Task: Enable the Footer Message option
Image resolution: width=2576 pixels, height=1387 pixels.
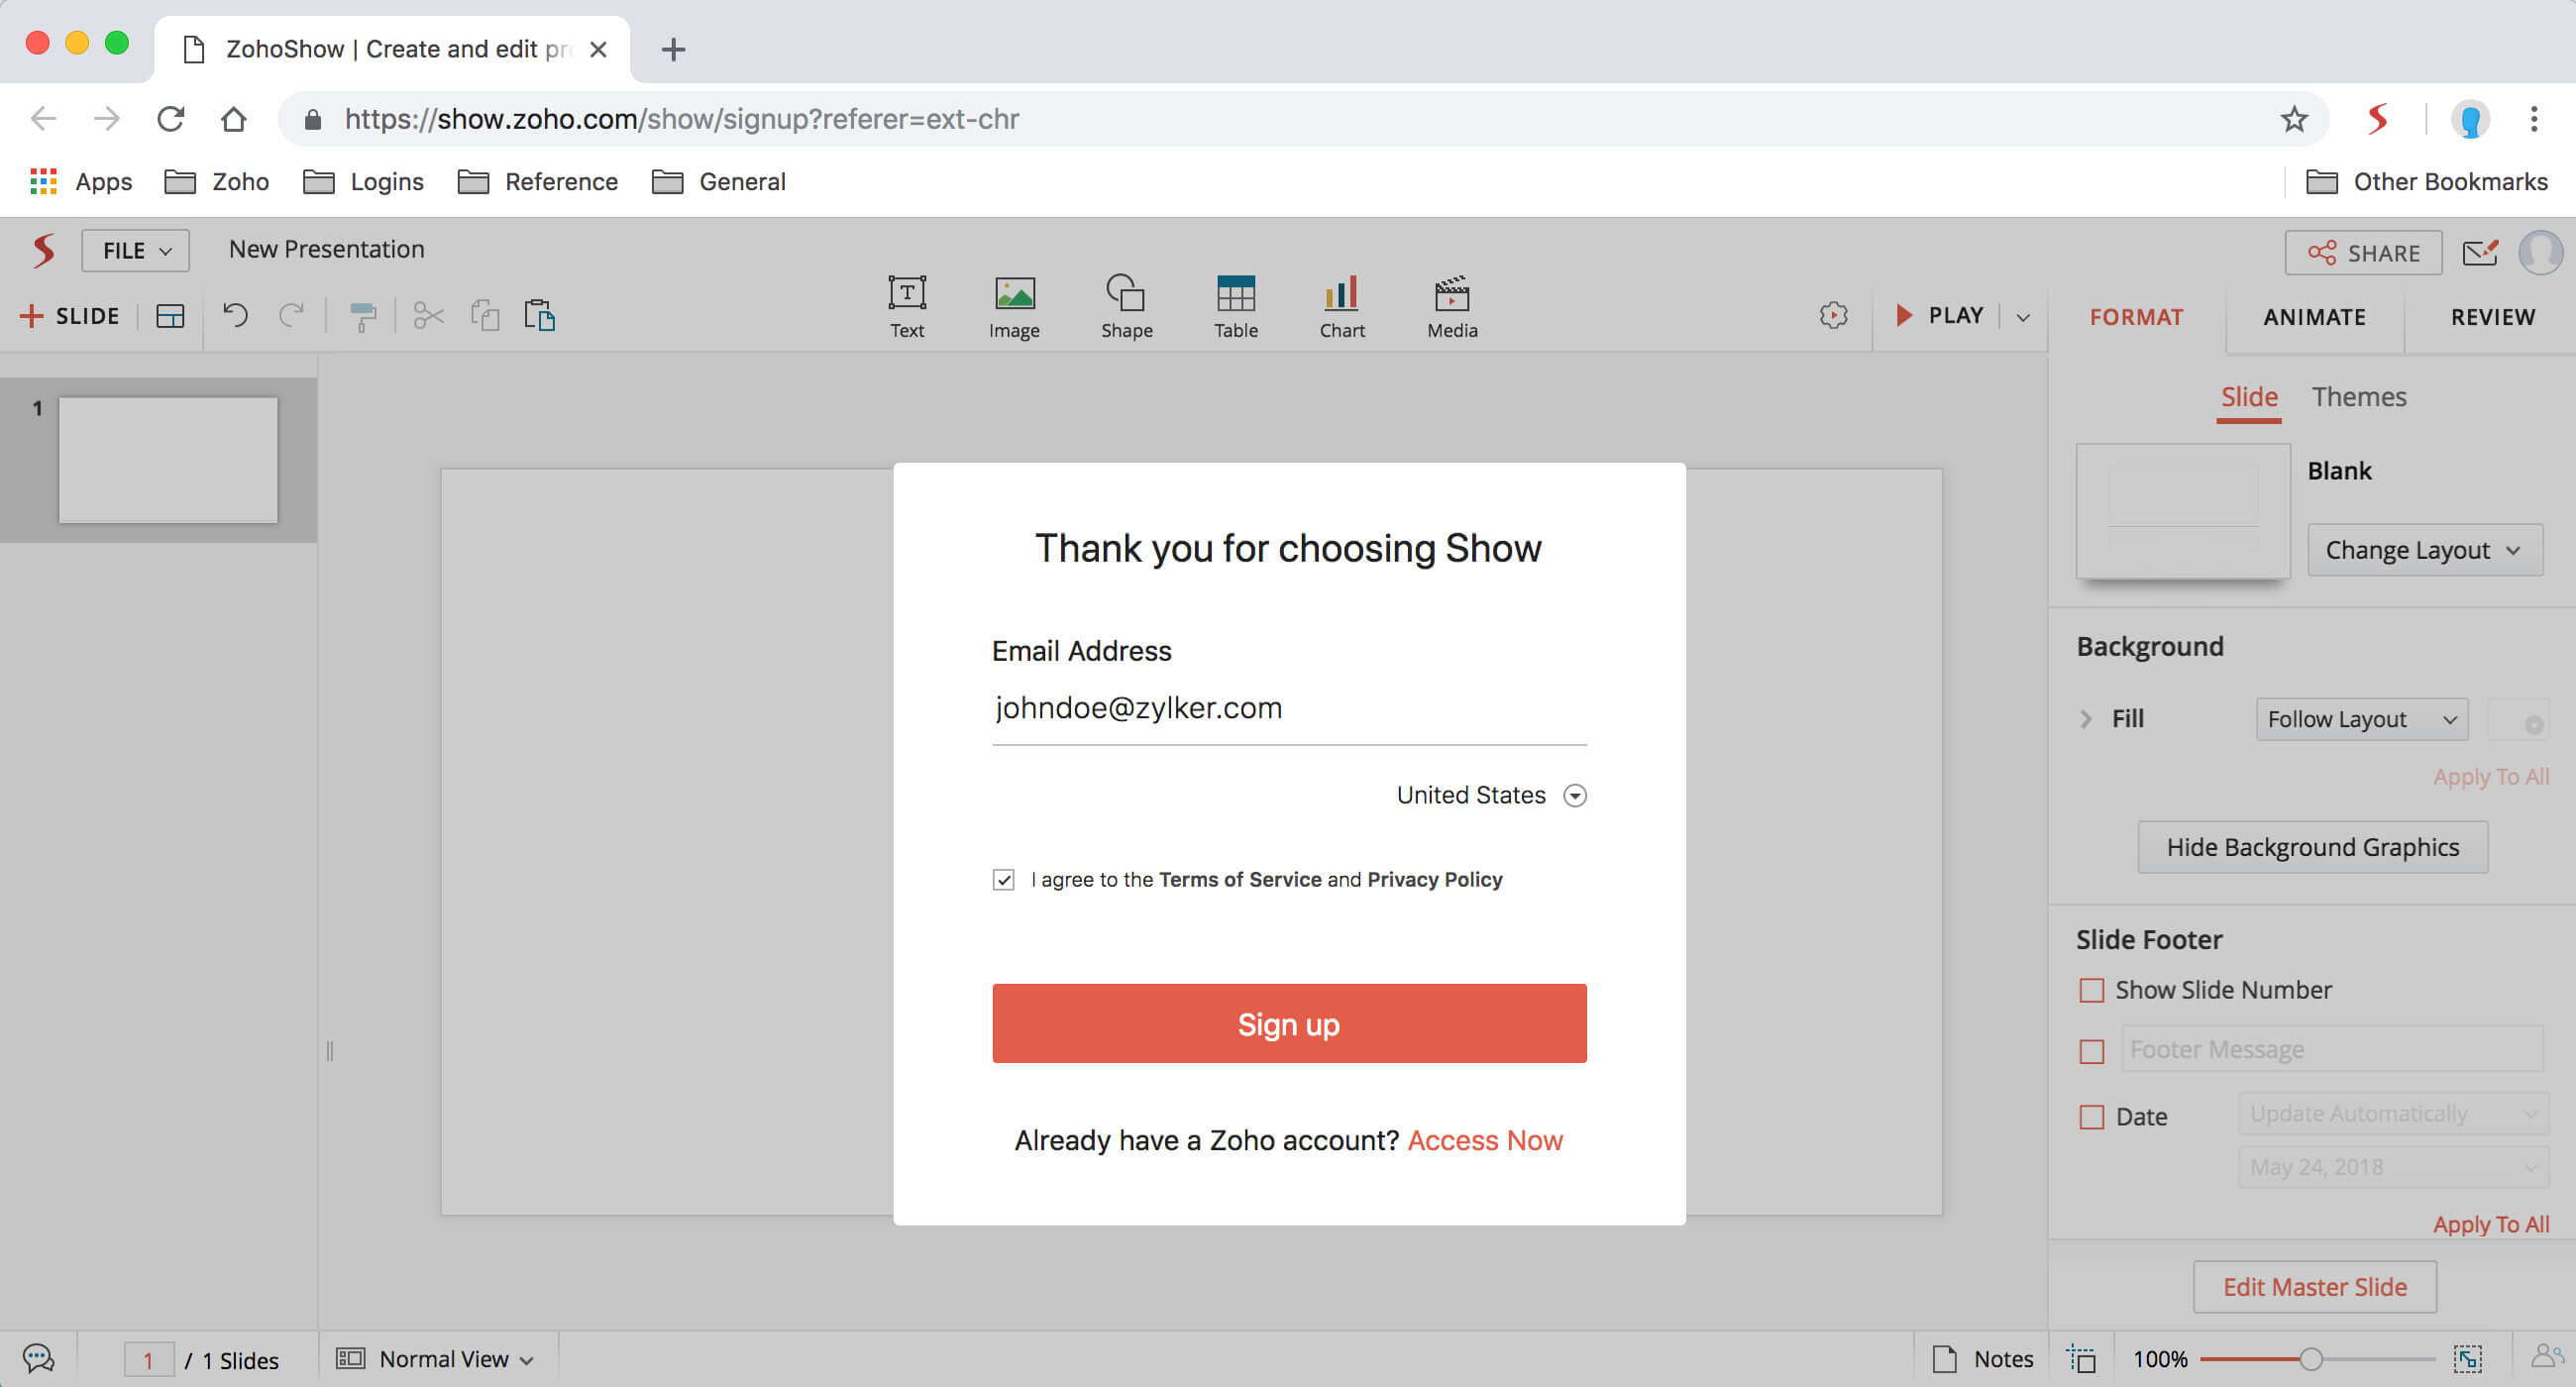Action: (2091, 1050)
